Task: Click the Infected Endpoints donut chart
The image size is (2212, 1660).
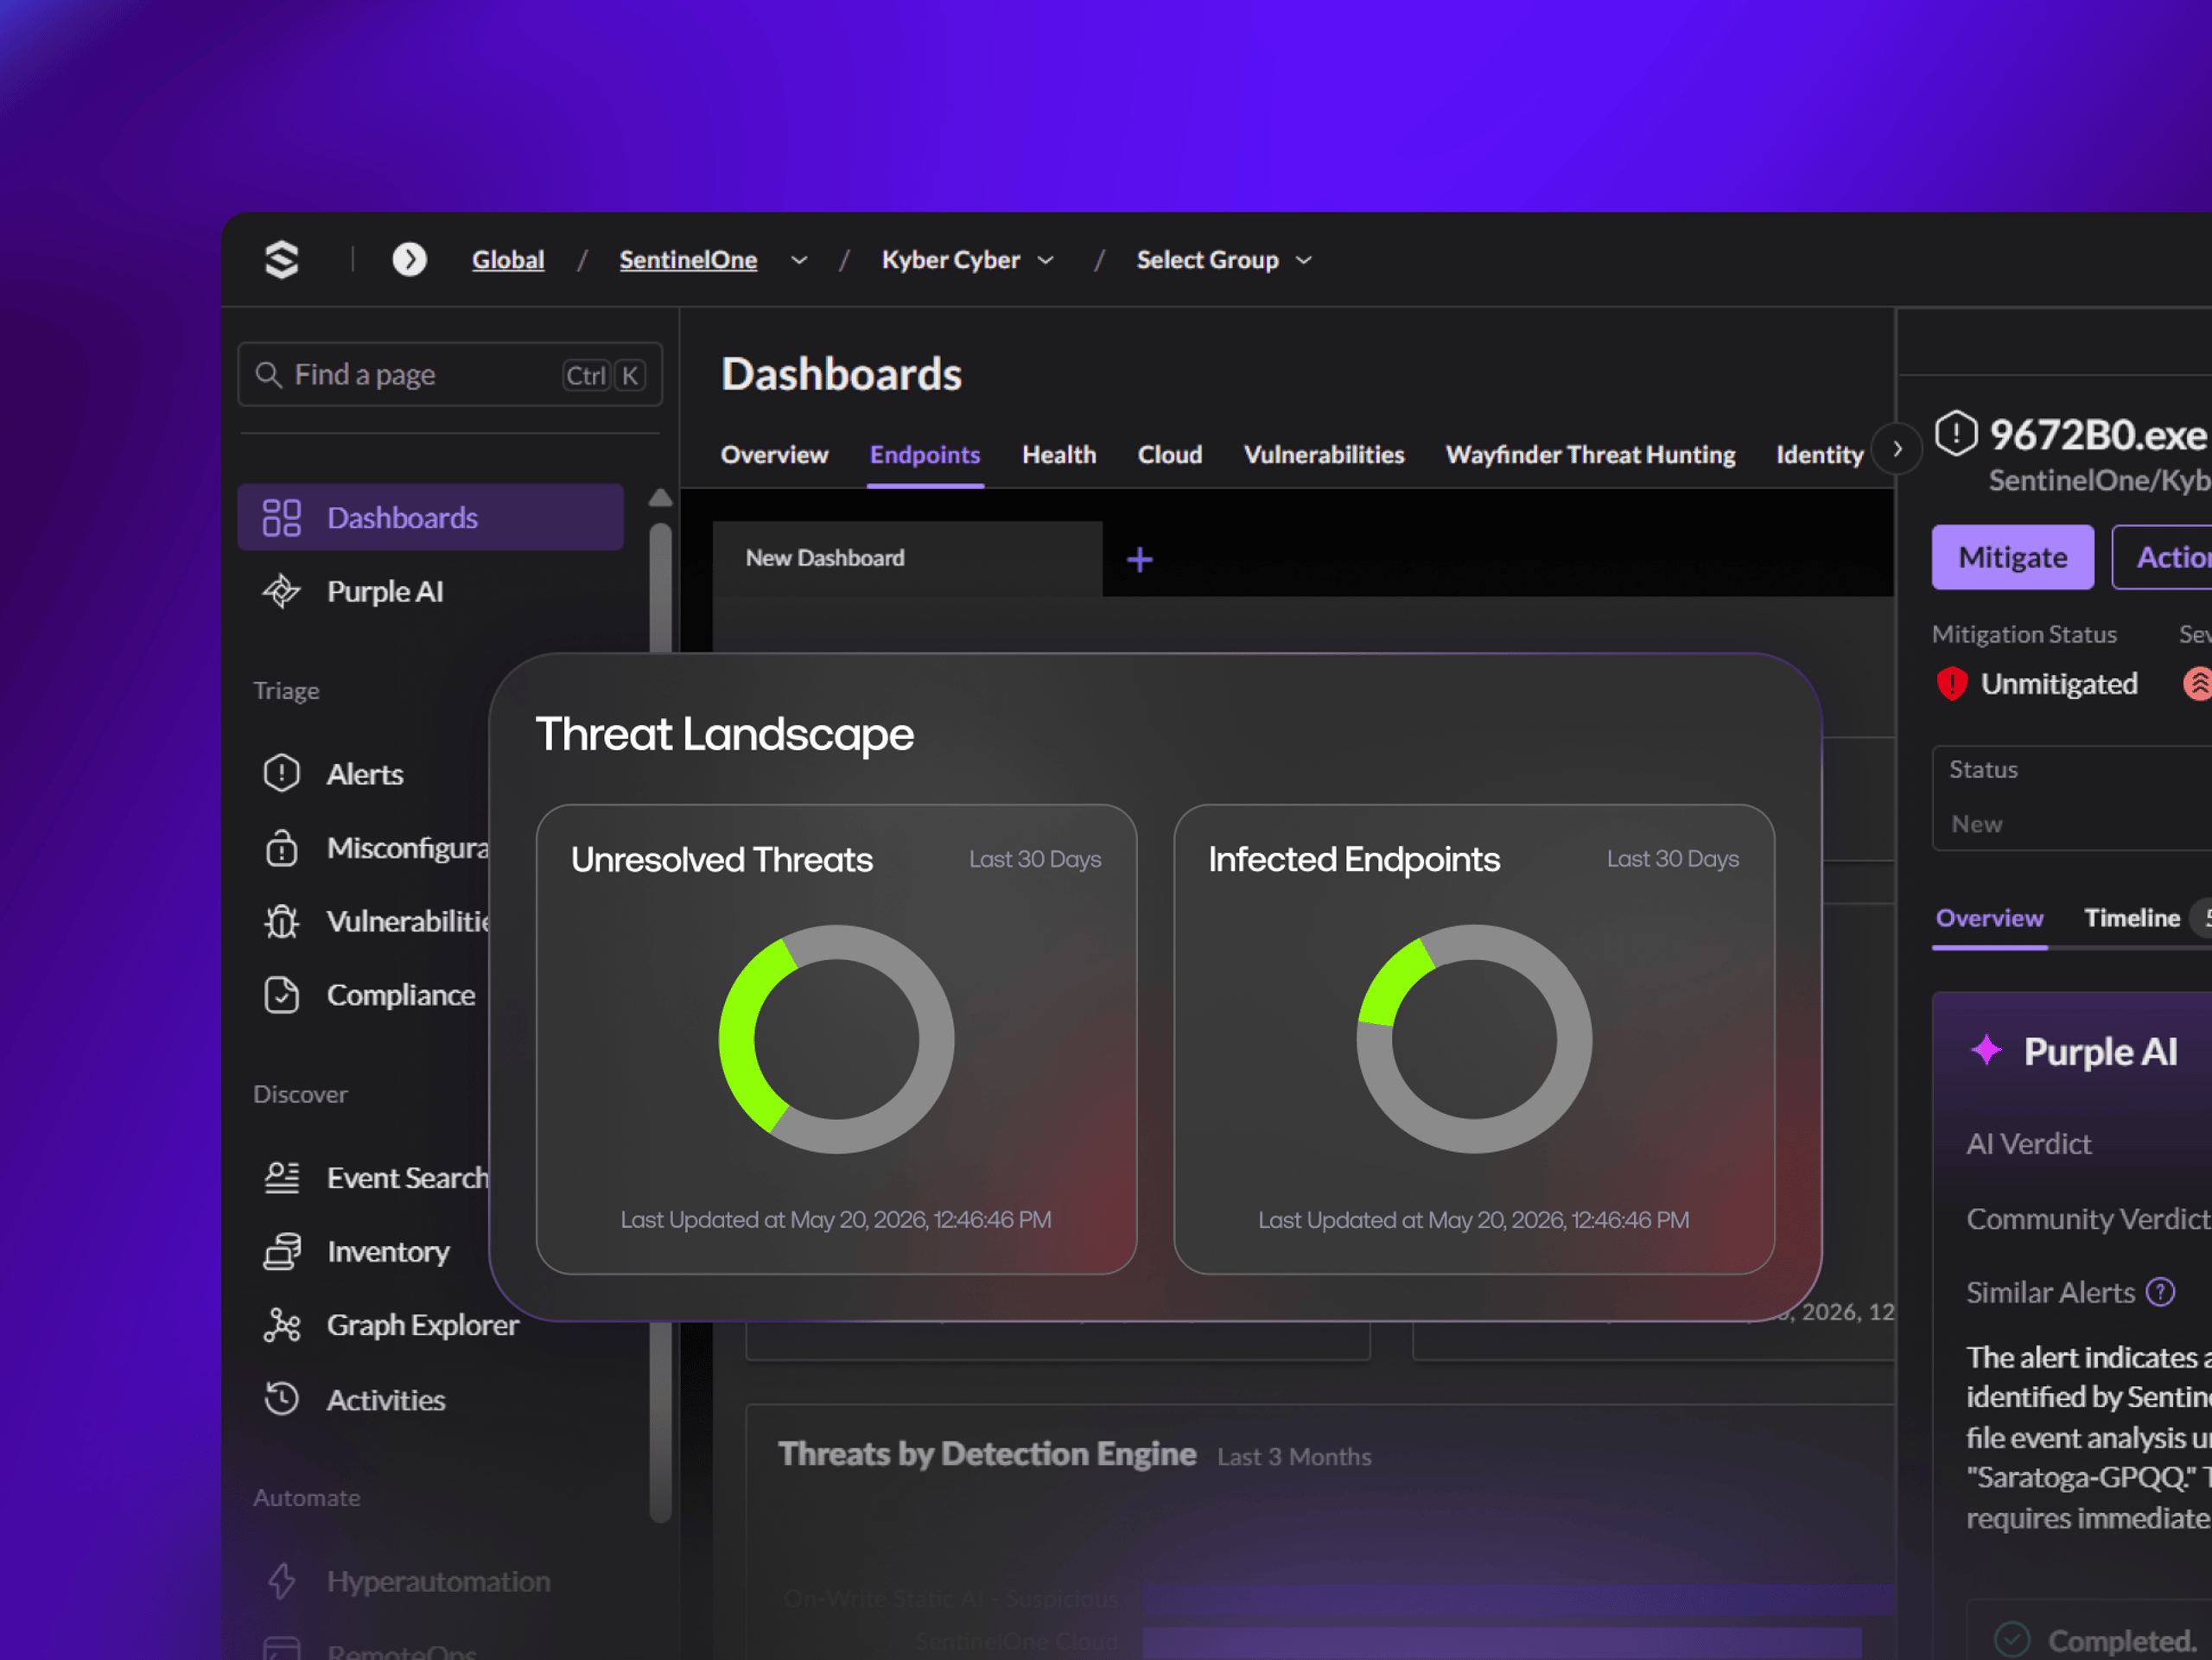Action: click(1474, 1039)
